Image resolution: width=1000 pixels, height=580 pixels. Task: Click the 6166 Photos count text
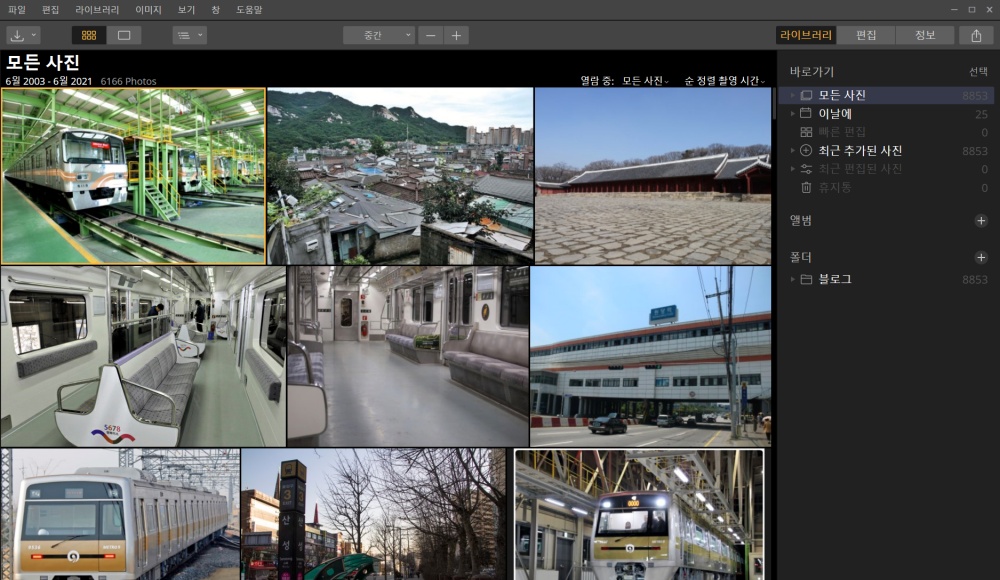coord(128,81)
